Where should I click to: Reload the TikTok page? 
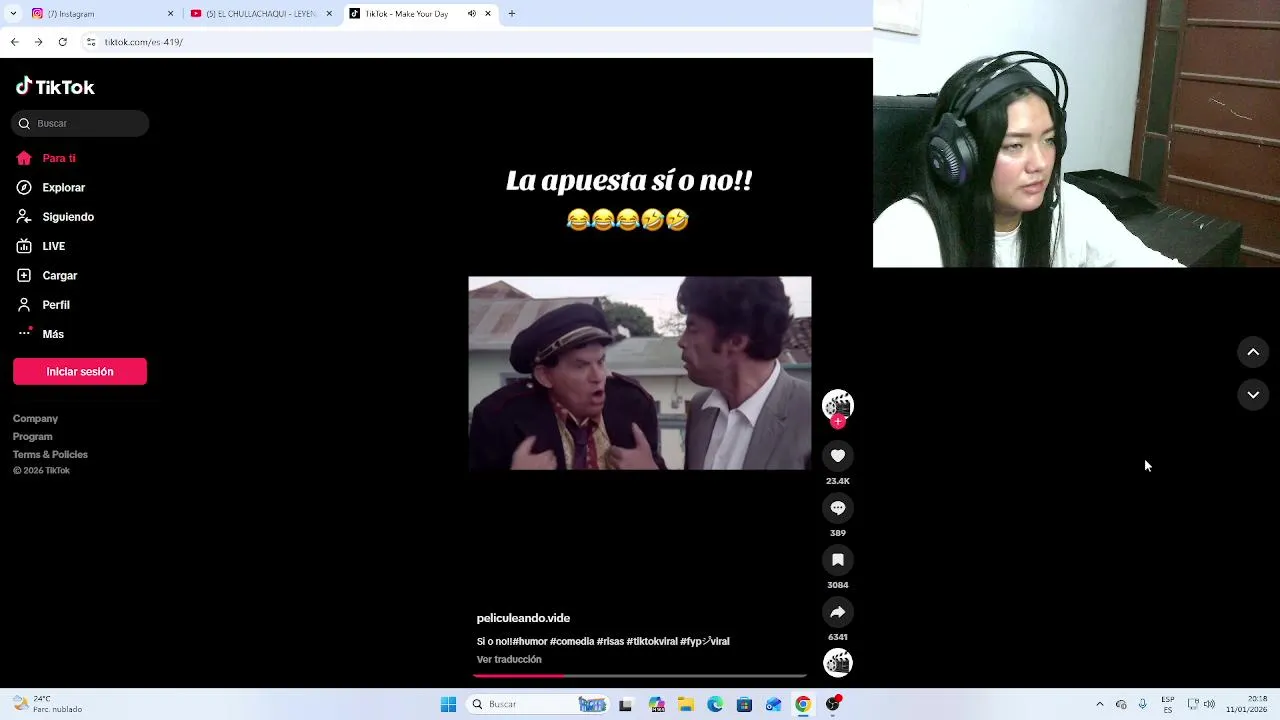(62, 42)
